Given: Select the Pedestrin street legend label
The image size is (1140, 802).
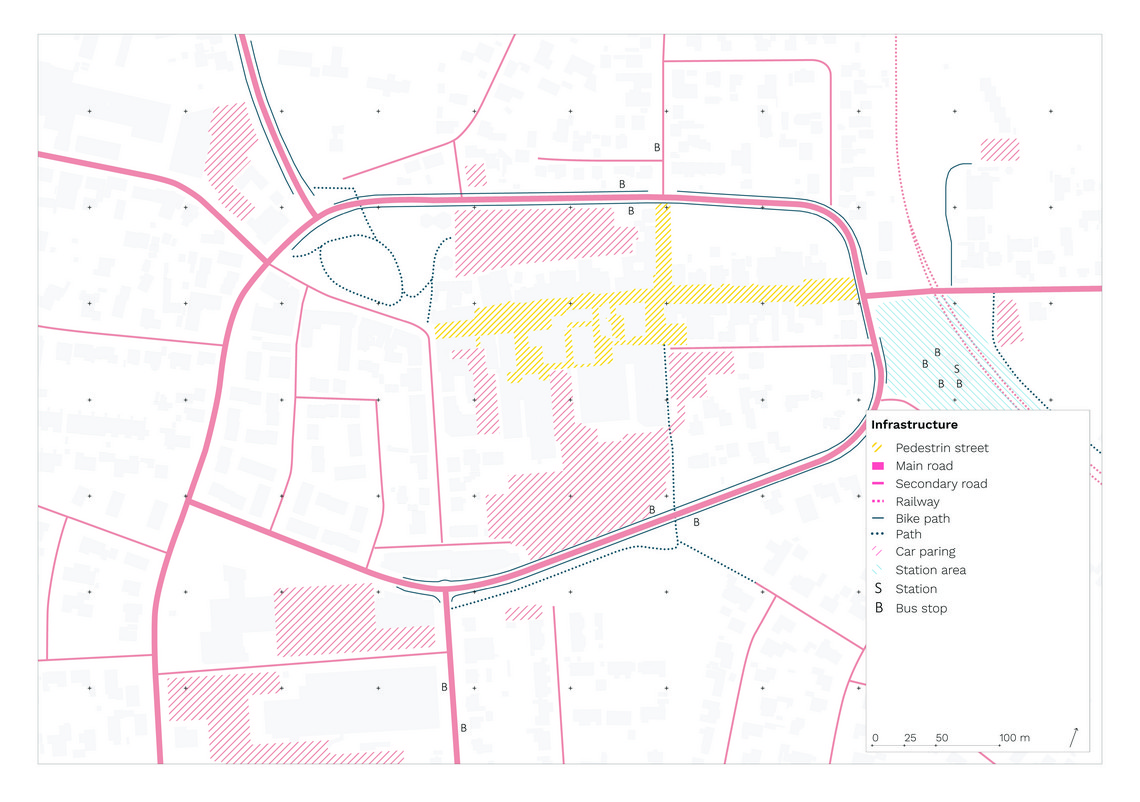Looking at the screenshot, I should pos(942,448).
